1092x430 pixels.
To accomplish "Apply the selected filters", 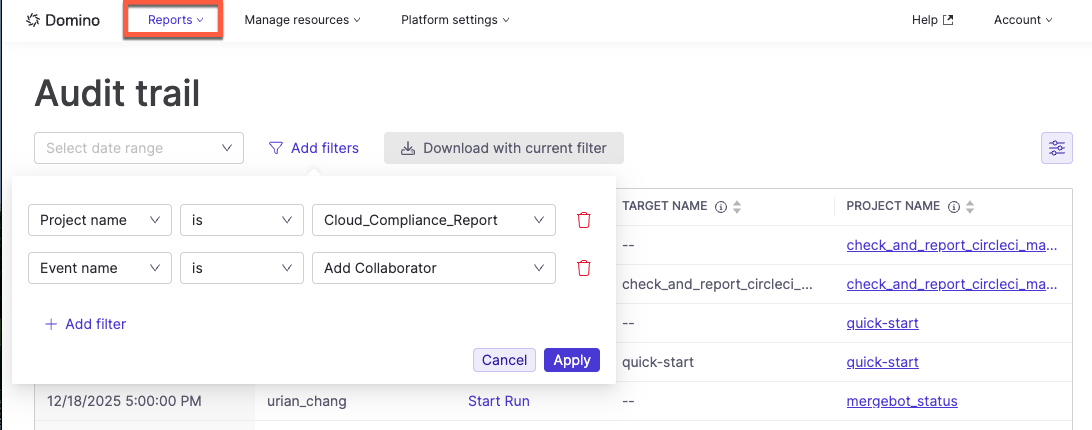I will (x=572, y=360).
